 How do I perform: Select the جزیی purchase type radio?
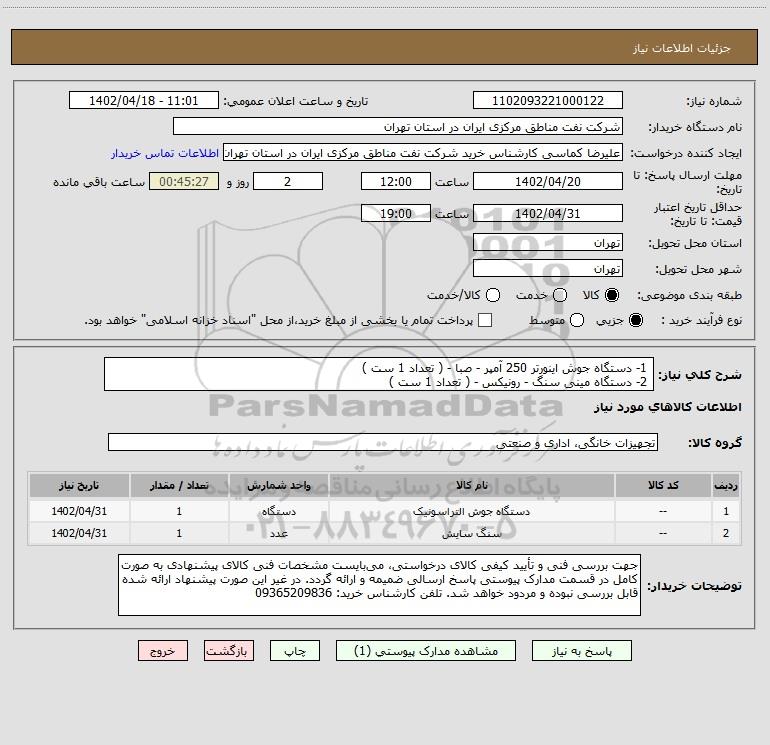coord(635,320)
